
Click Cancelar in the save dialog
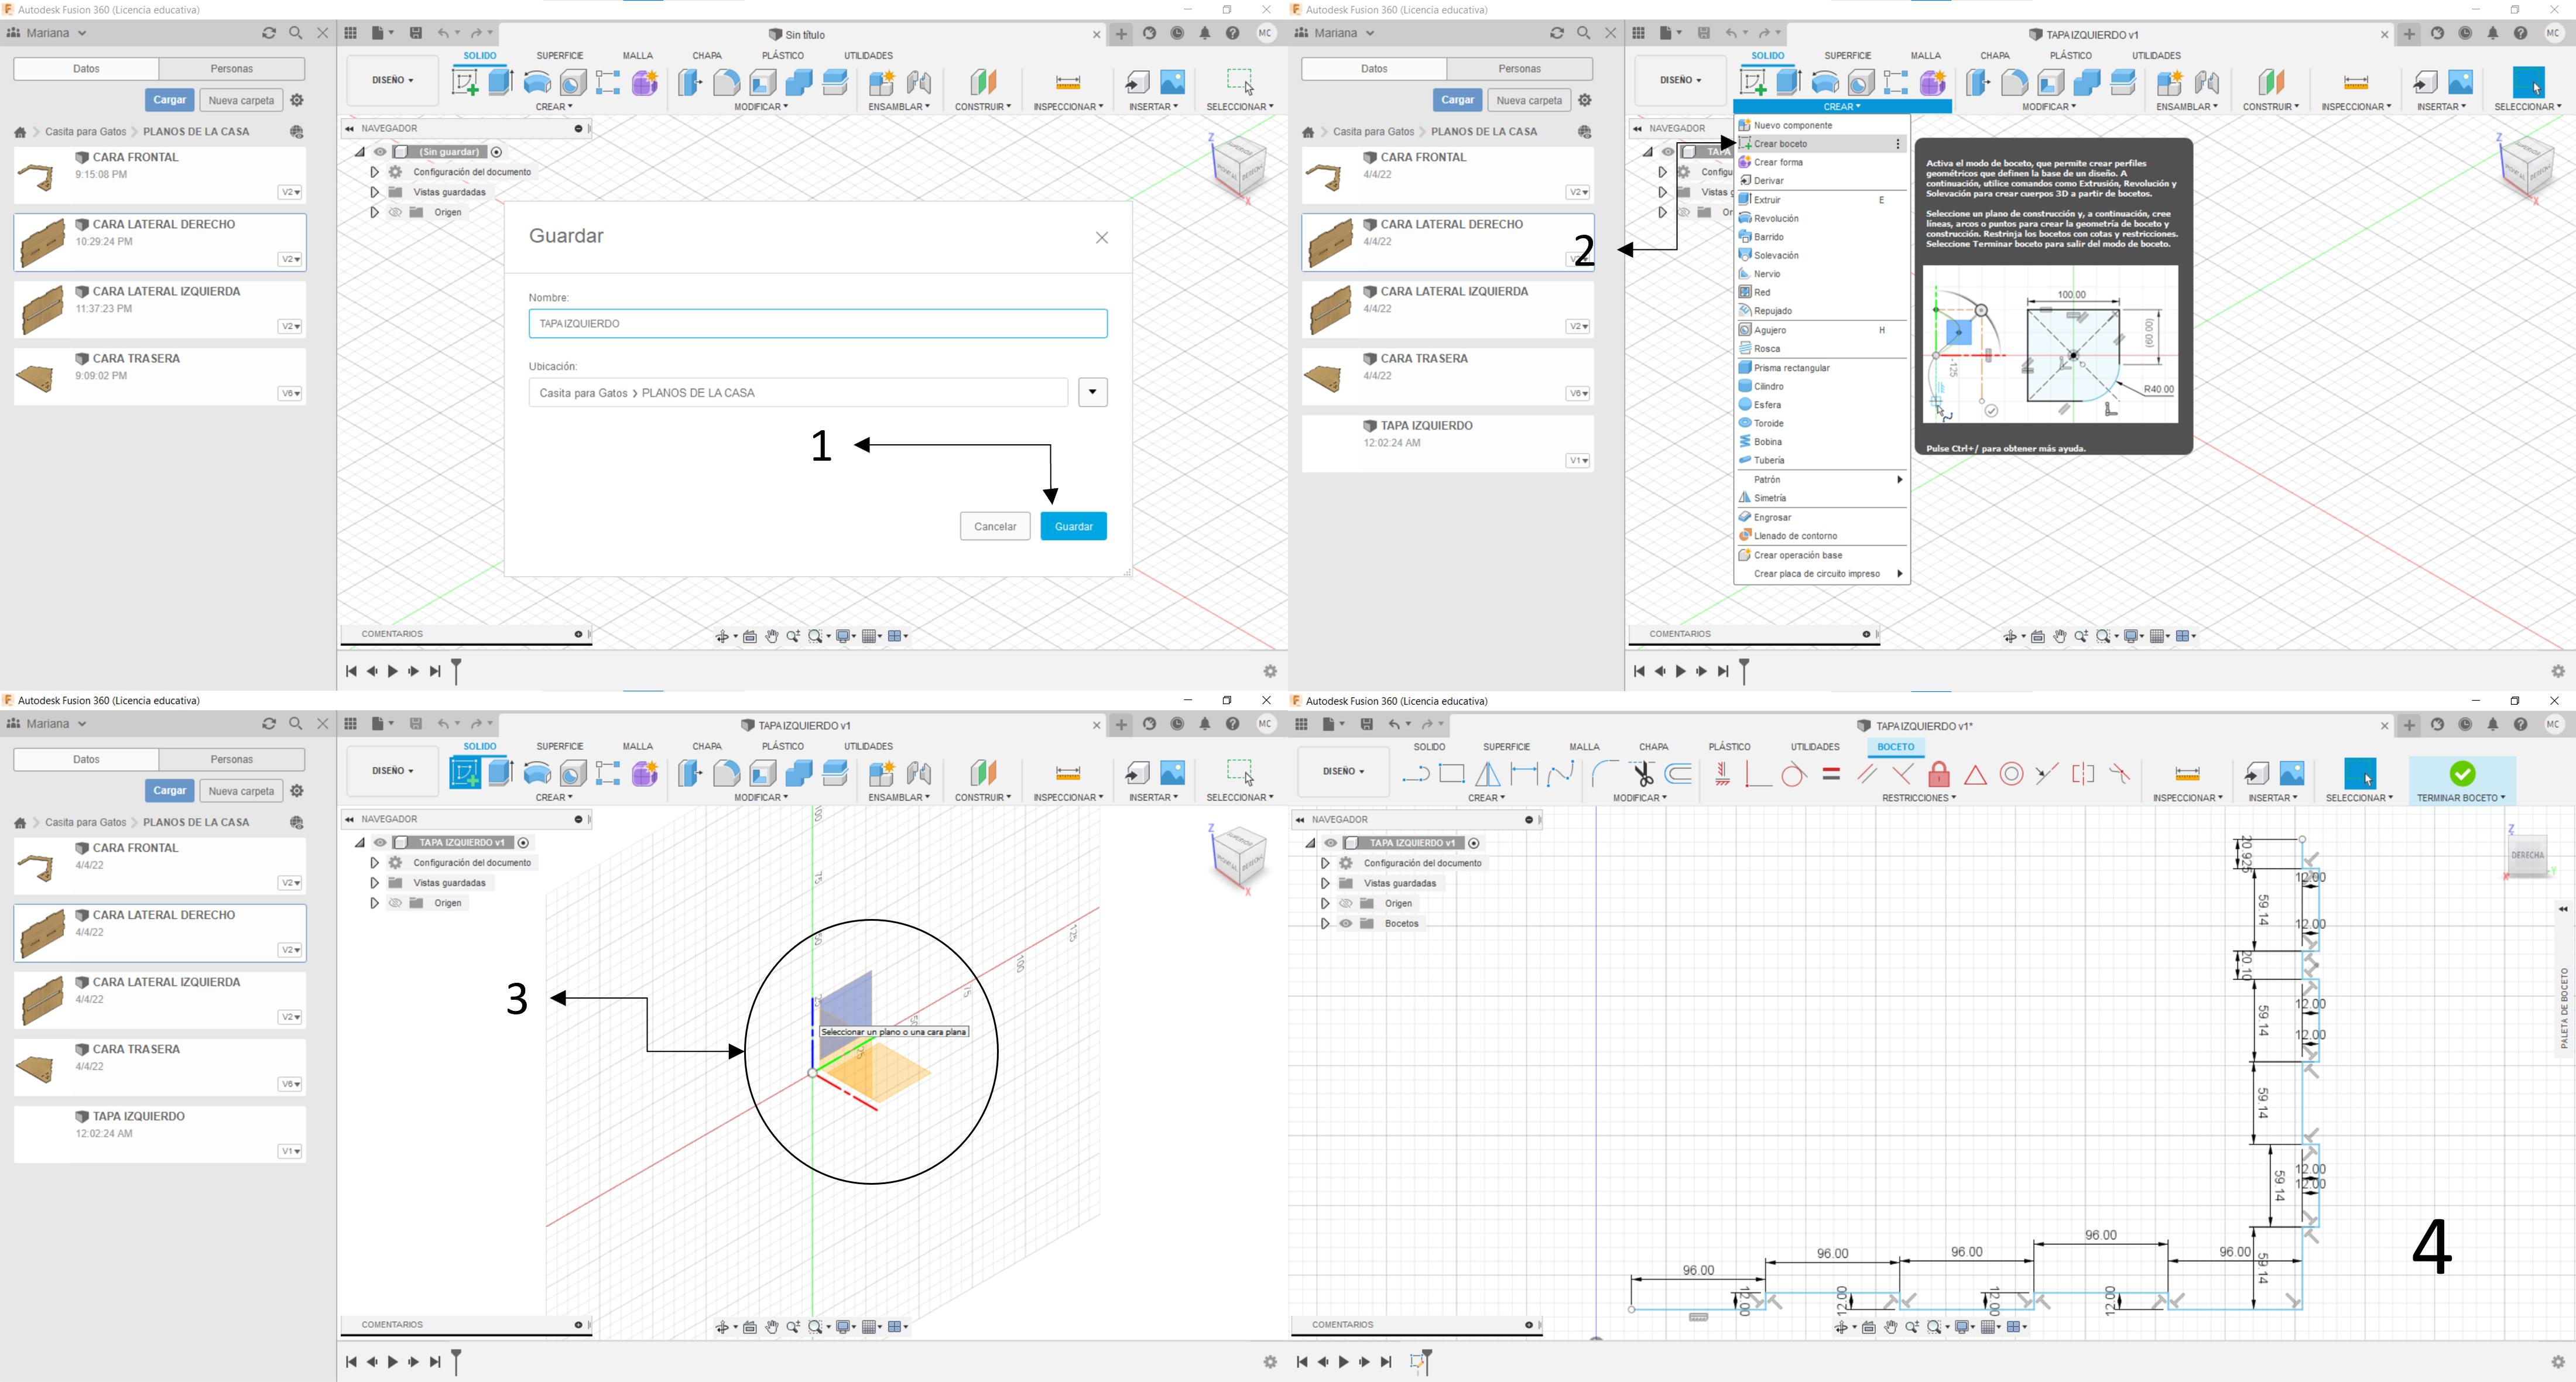994,526
